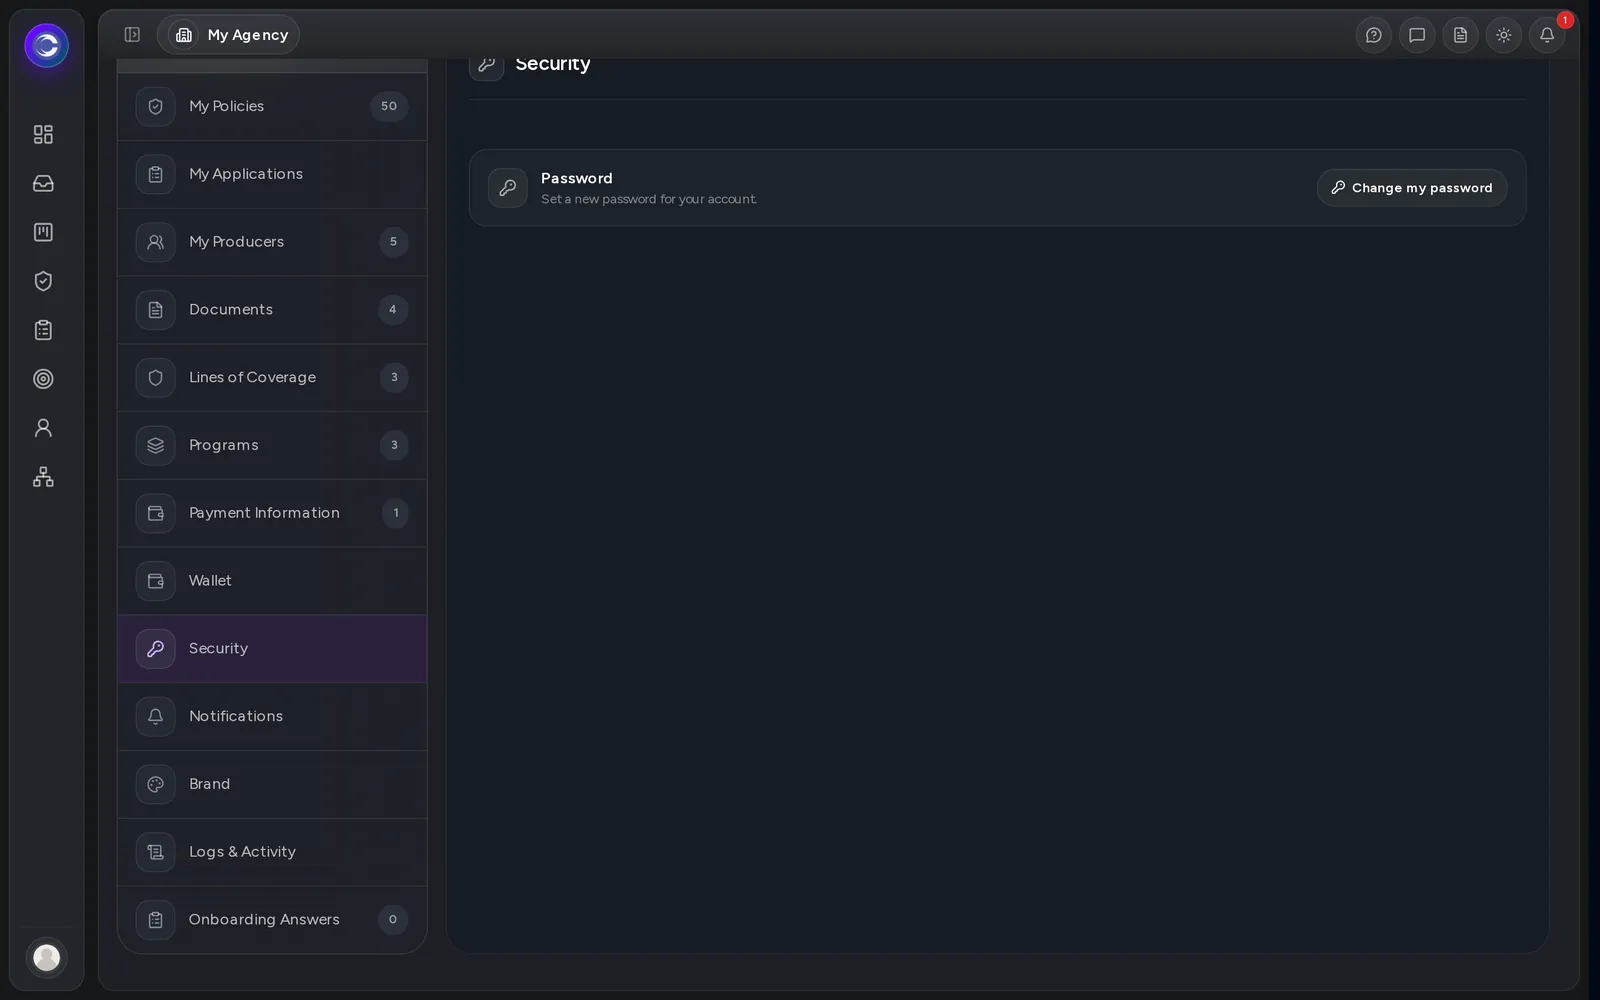Open Payment Information menu item

point(272,513)
